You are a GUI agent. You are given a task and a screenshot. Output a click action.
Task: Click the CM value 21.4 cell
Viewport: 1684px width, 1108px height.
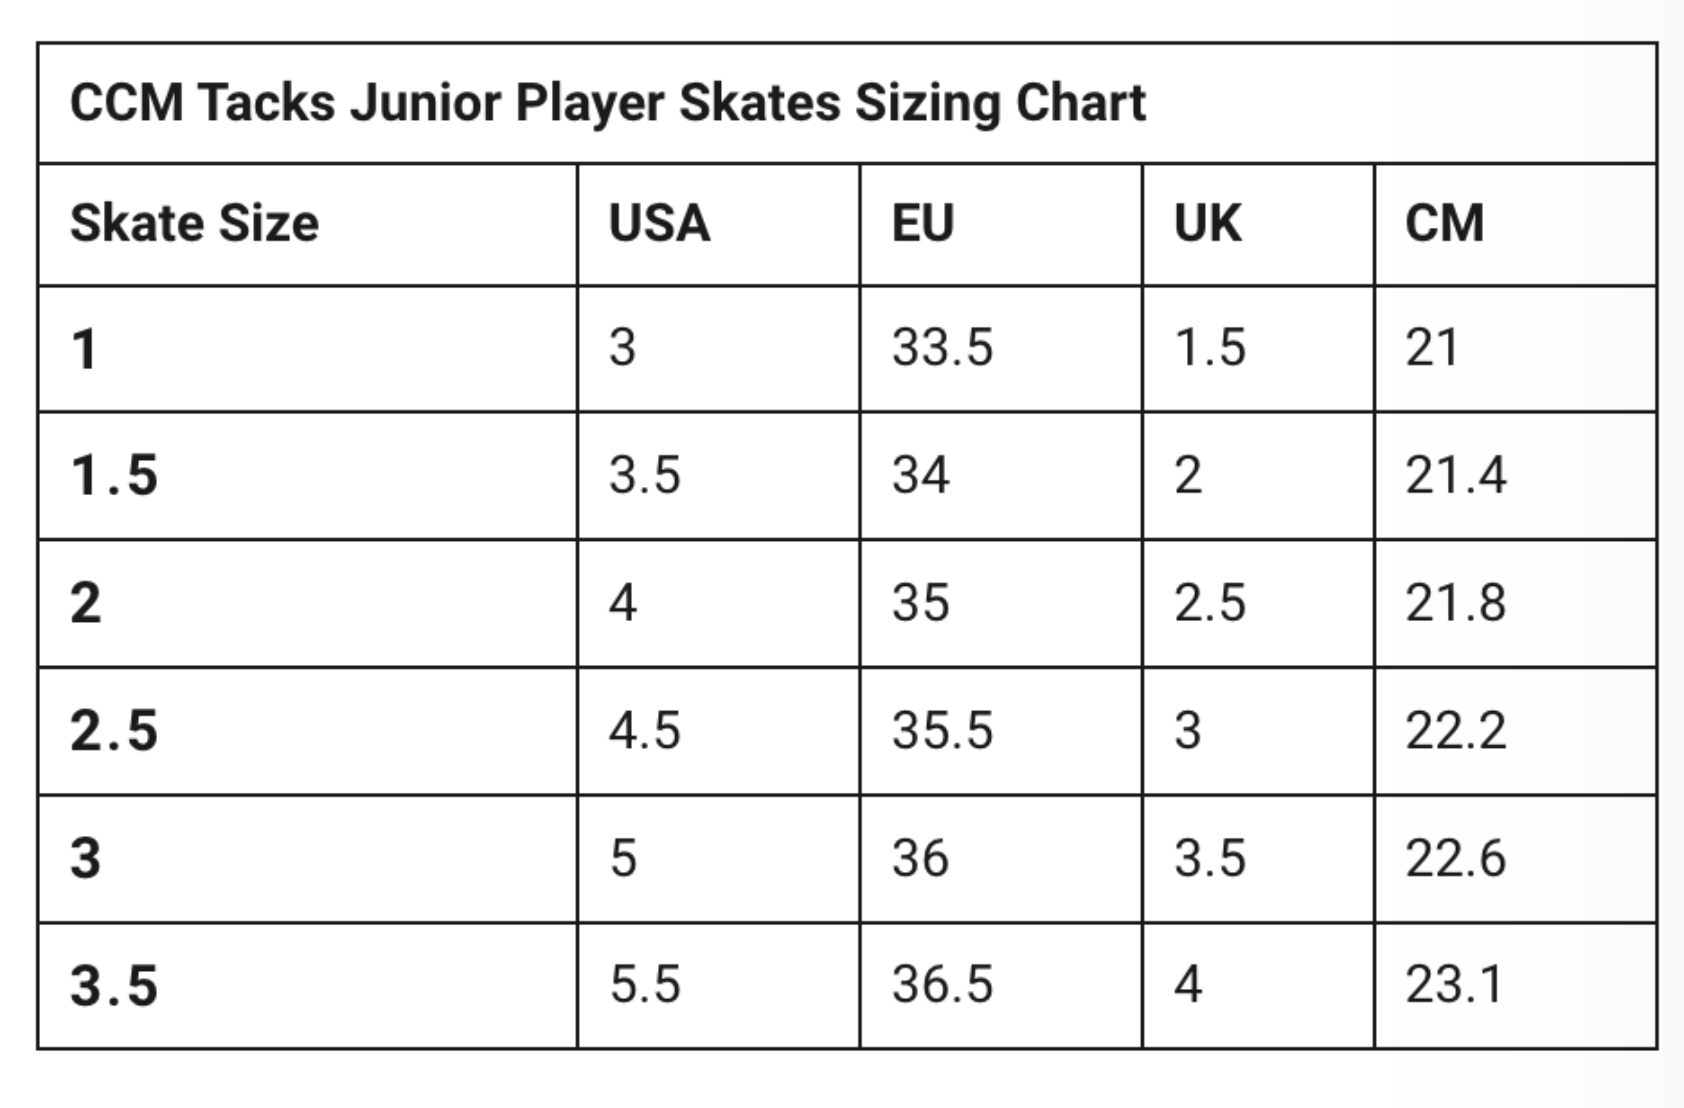[1515, 475]
